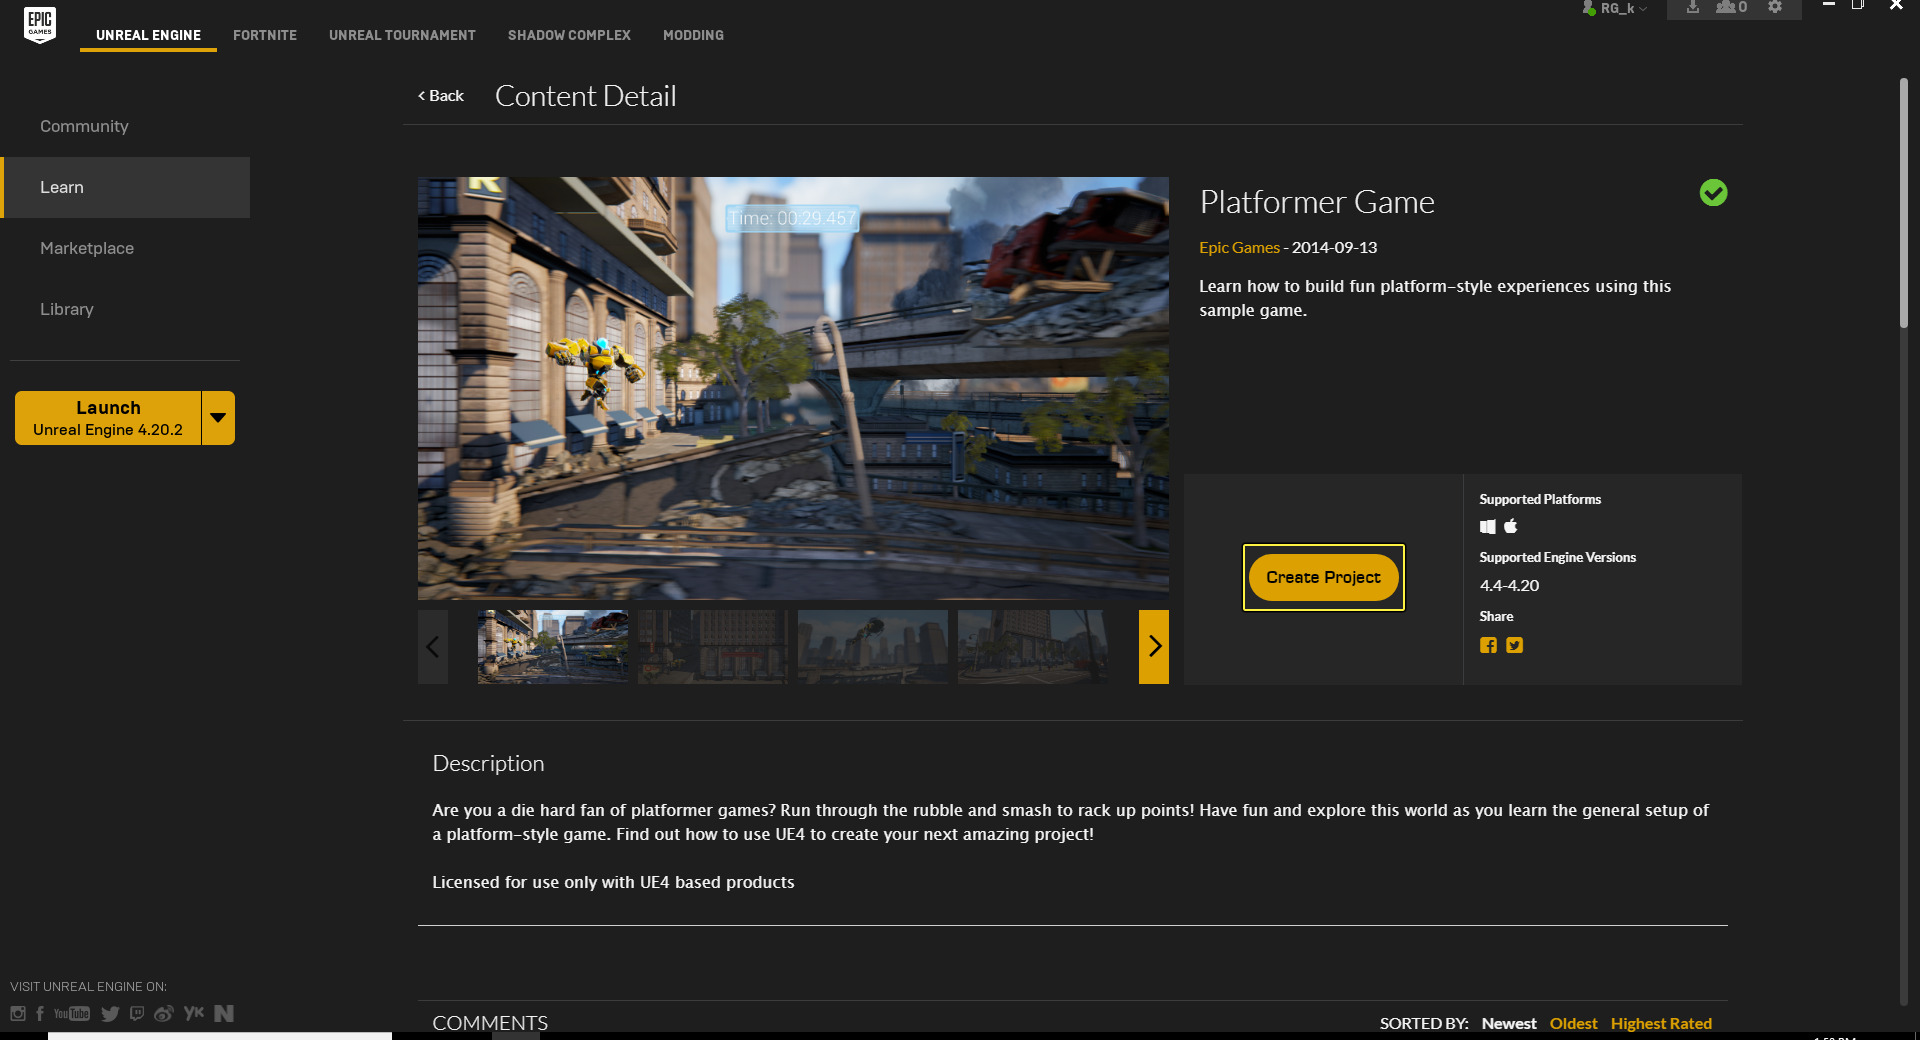1920x1040 pixels.
Task: Switch to the Fortnite tab
Action: (x=265, y=35)
